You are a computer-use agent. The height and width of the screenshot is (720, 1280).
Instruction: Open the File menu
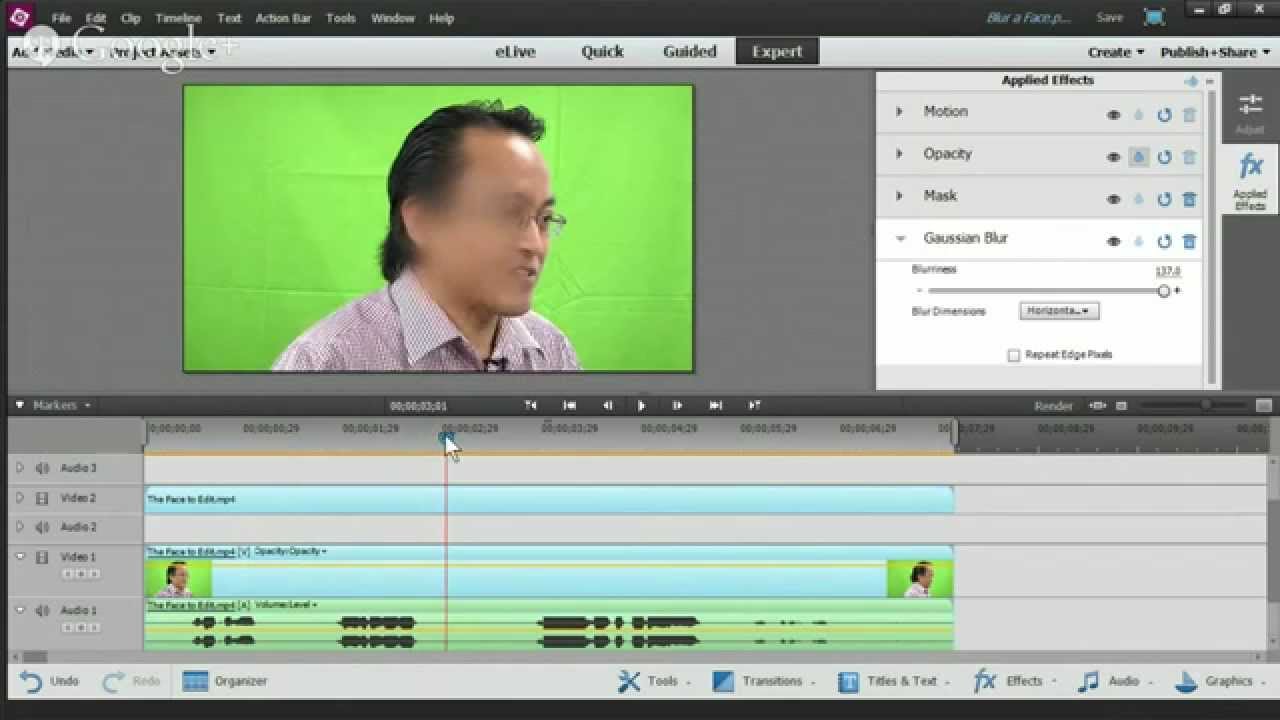click(61, 18)
